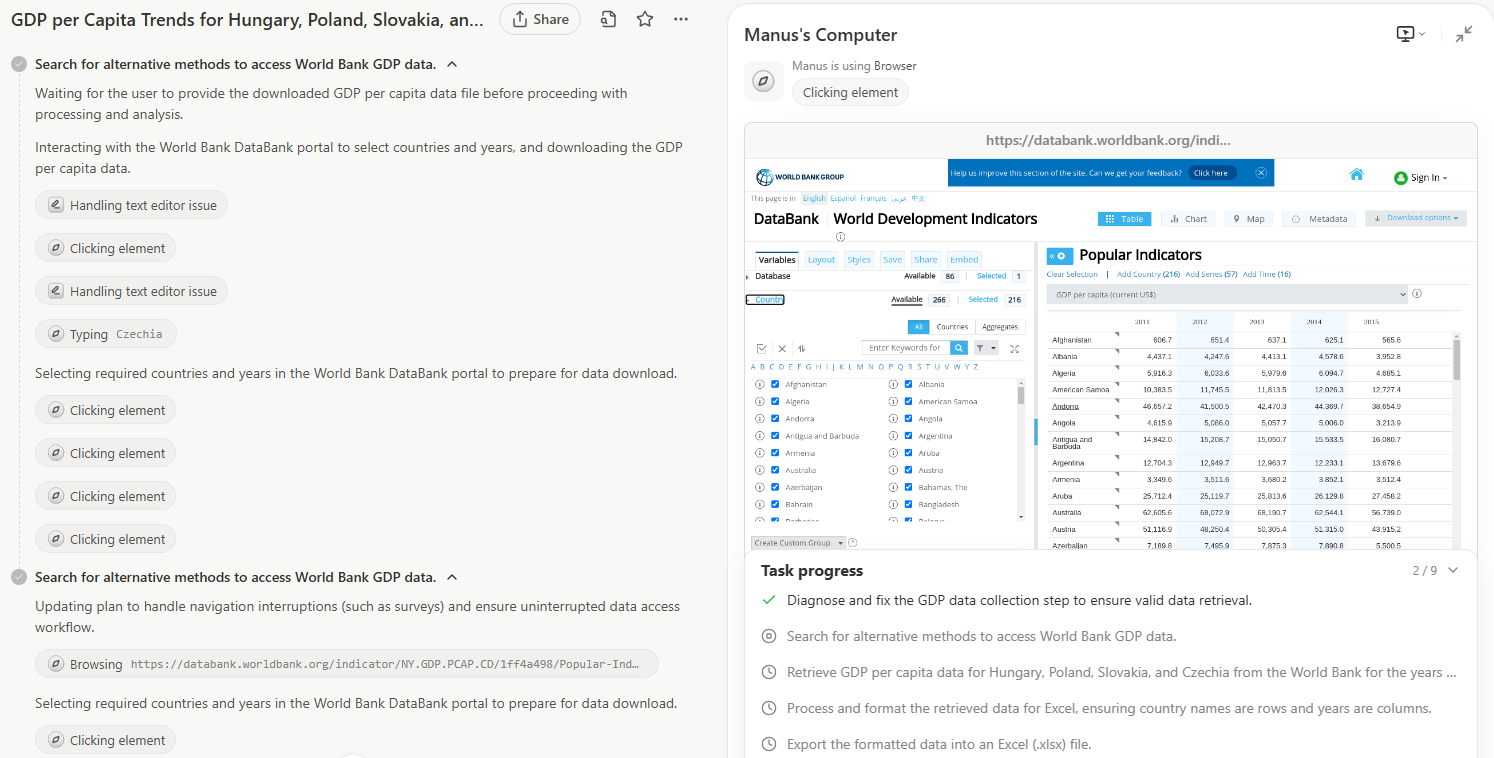Minimize Manus's Computer panel with collapse arrows
This screenshot has height=758, width=1494.
[1464, 34]
